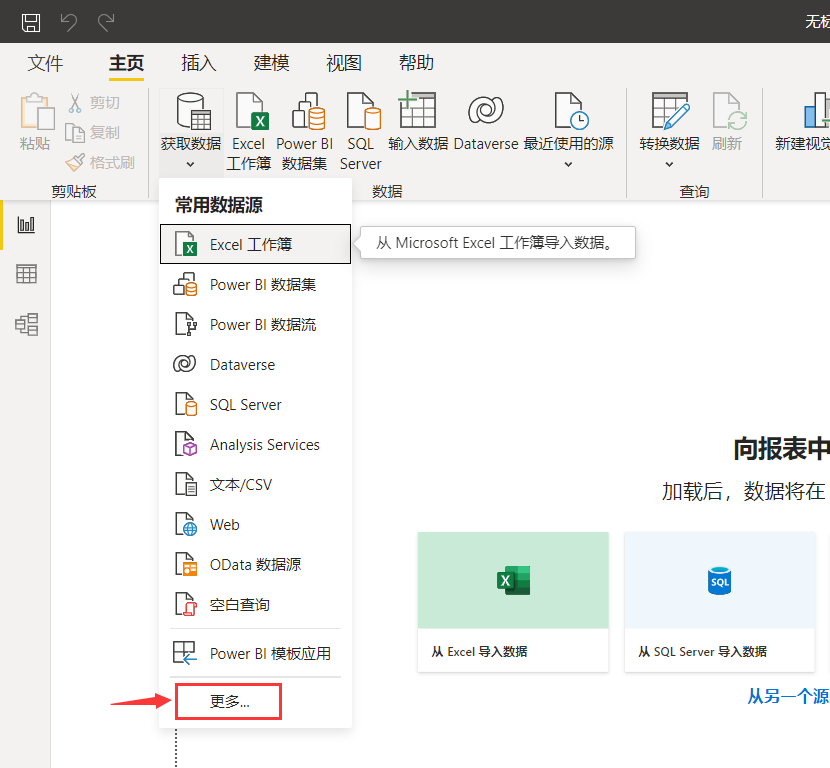
Task: Expand the 转换数据 dropdown
Action: [669, 164]
